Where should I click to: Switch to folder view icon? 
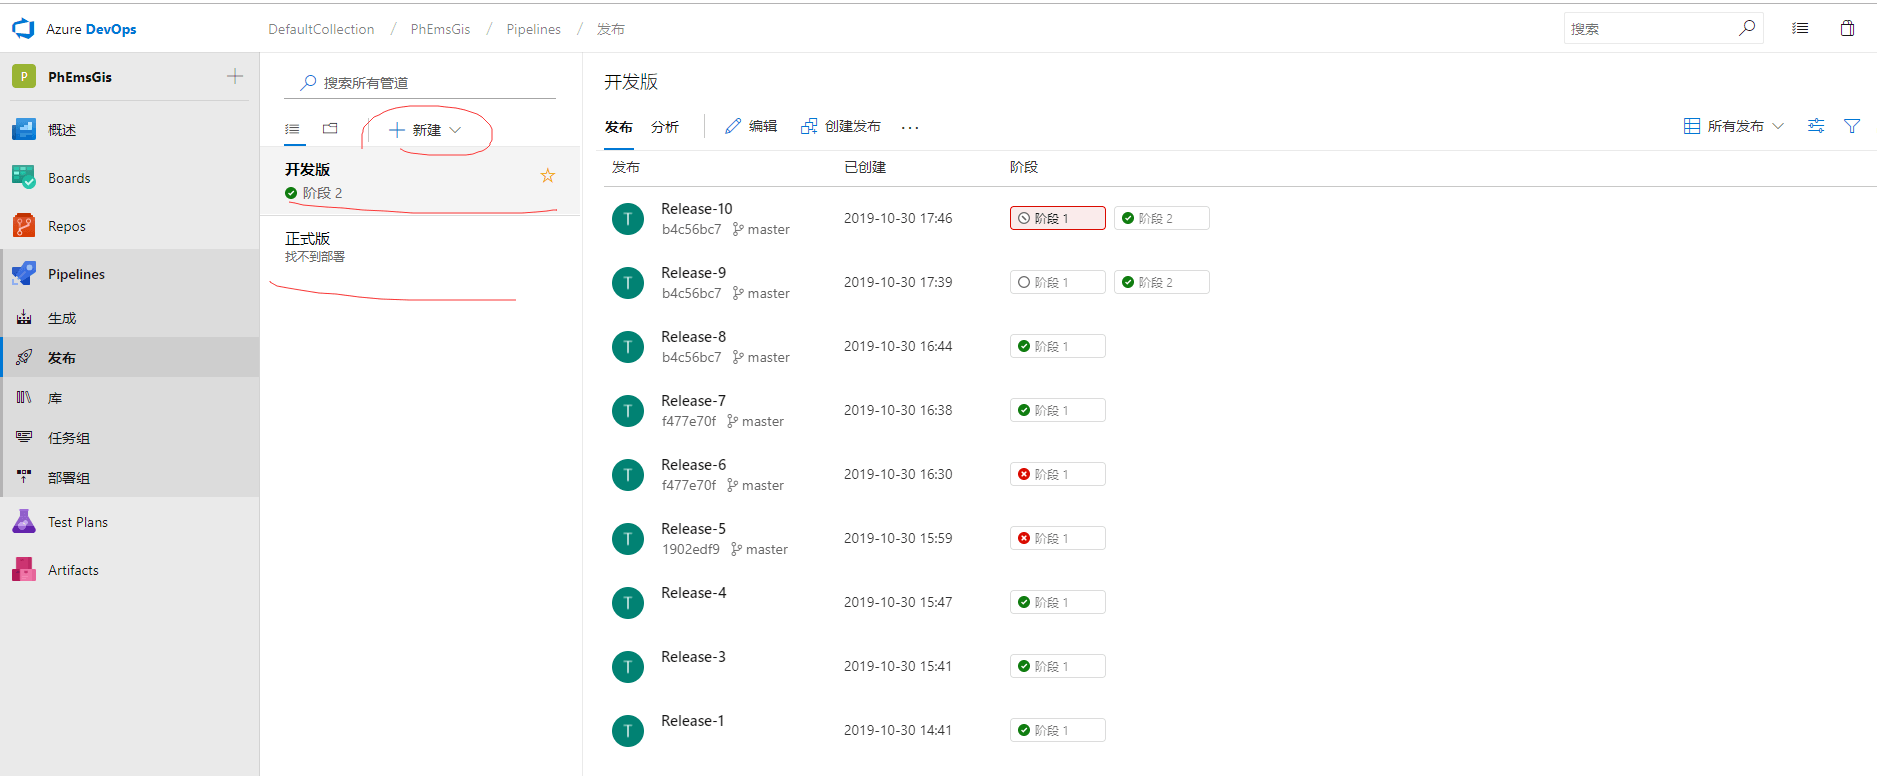330,129
